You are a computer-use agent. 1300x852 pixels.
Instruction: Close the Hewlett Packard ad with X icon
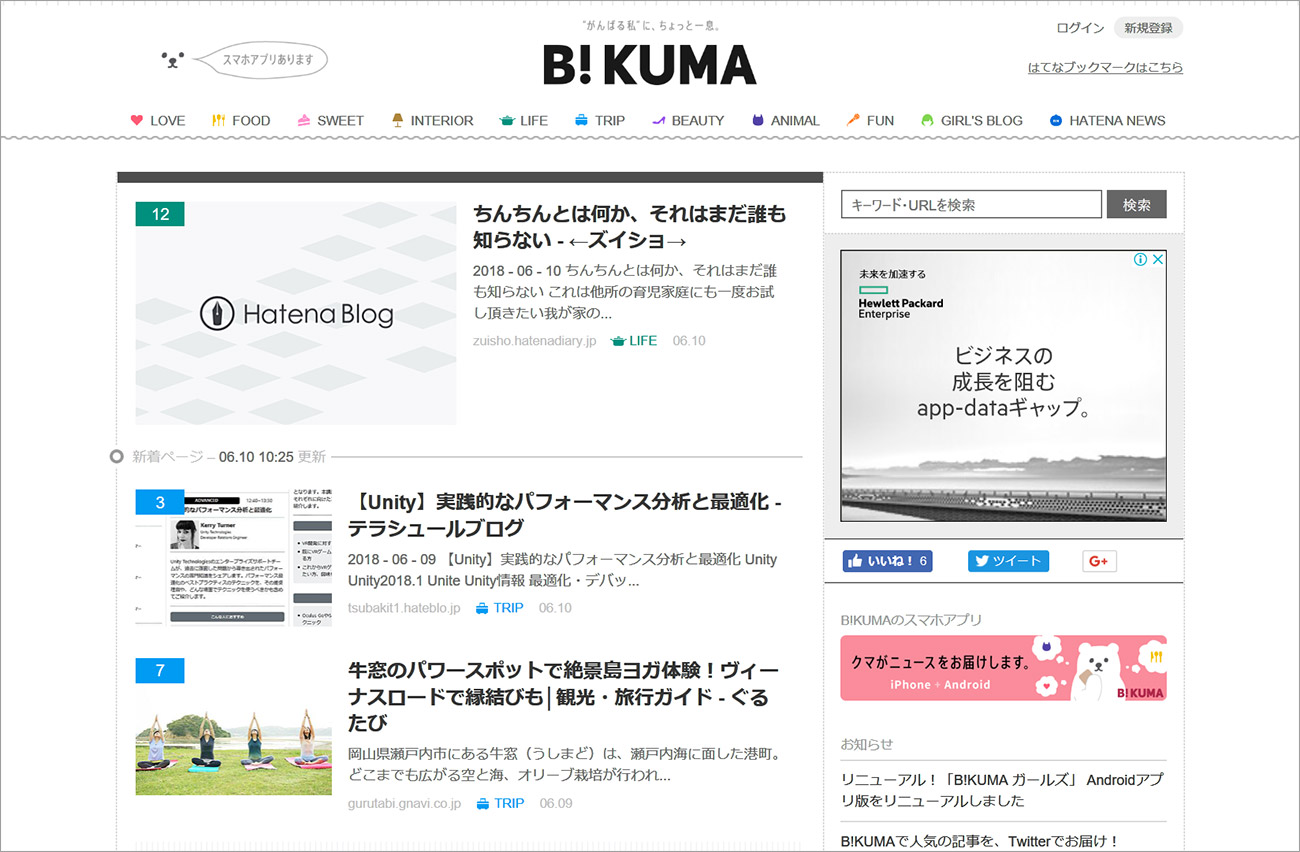pyautogui.click(x=1158, y=259)
